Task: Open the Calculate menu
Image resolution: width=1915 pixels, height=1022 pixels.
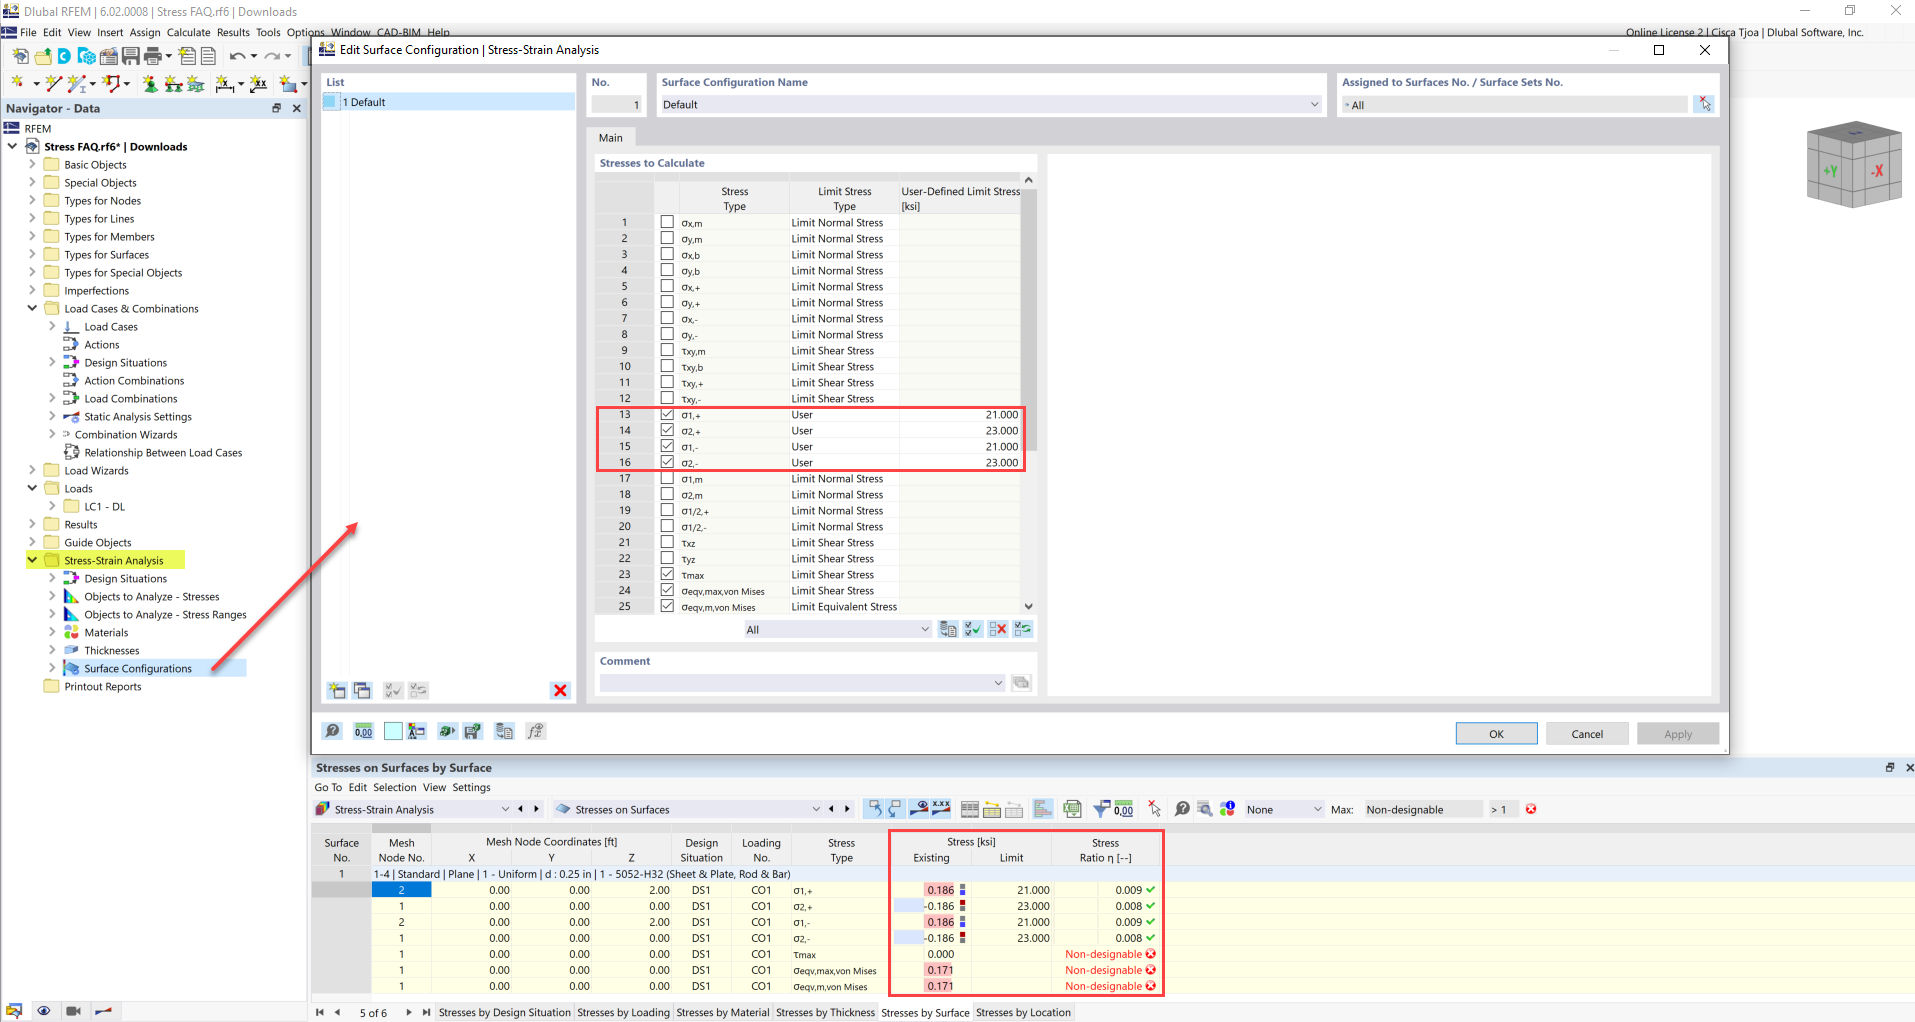Action: coord(188,32)
